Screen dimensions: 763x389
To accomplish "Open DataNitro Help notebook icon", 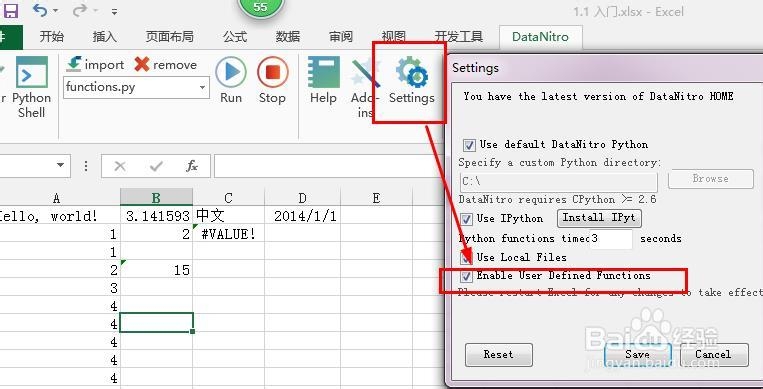I will 324,72.
